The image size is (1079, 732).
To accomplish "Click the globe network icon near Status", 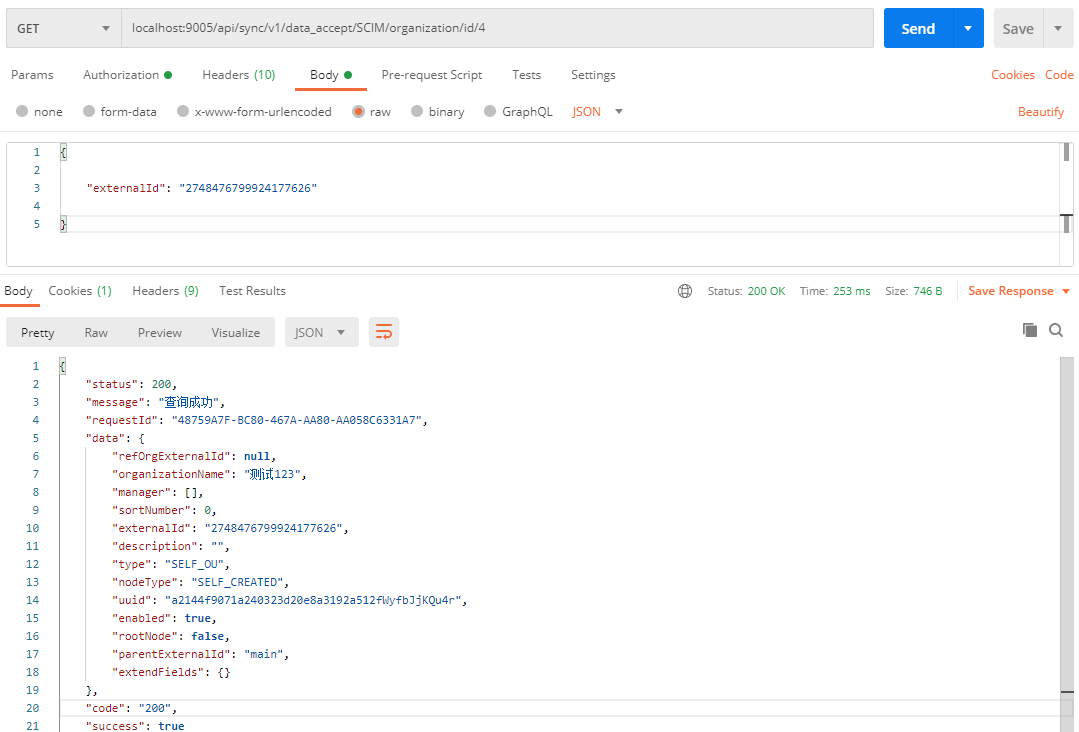I will tap(685, 291).
